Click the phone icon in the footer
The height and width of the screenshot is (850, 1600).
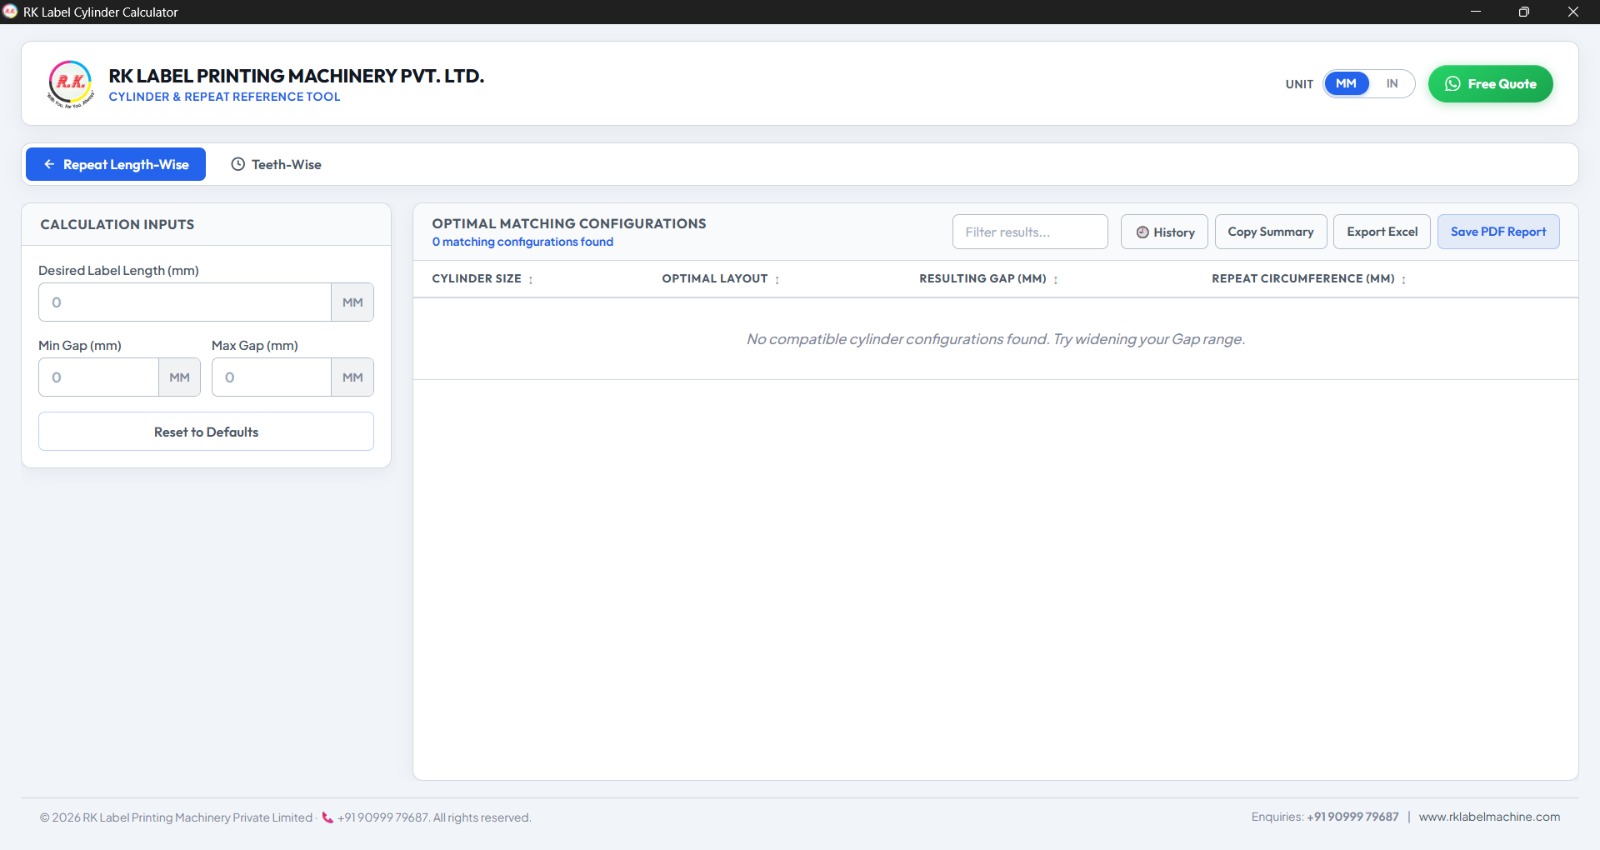pos(327,817)
